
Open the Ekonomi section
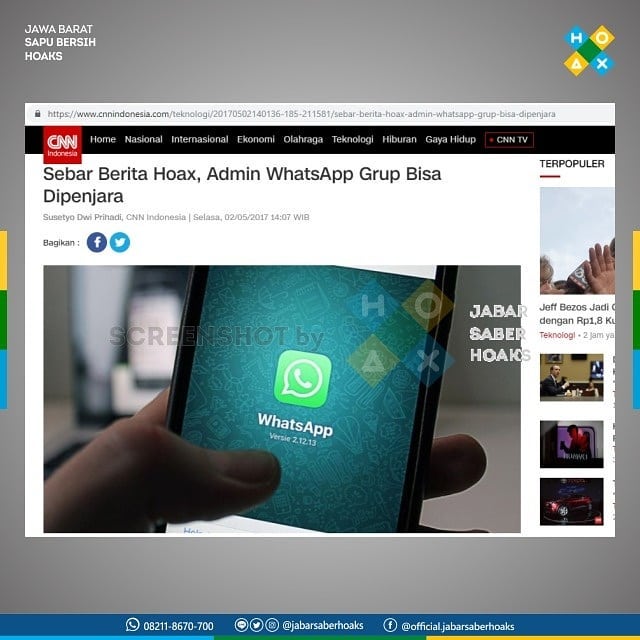(256, 140)
